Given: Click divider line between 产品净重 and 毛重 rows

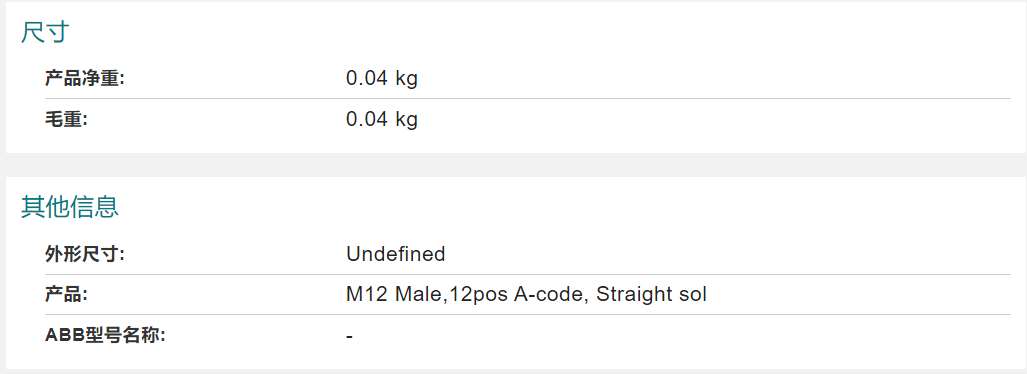Looking at the screenshot, I should pyautogui.click(x=528, y=99).
